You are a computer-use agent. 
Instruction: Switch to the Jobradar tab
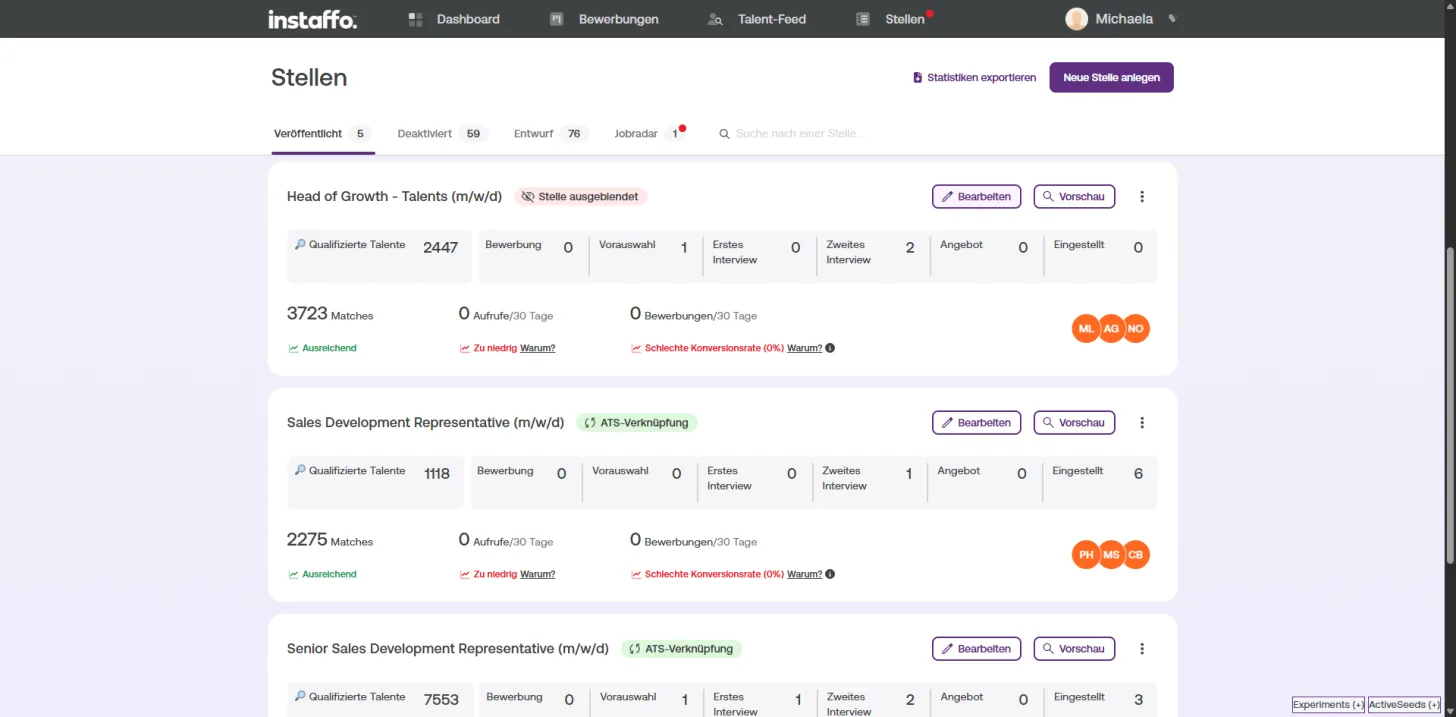click(650, 133)
